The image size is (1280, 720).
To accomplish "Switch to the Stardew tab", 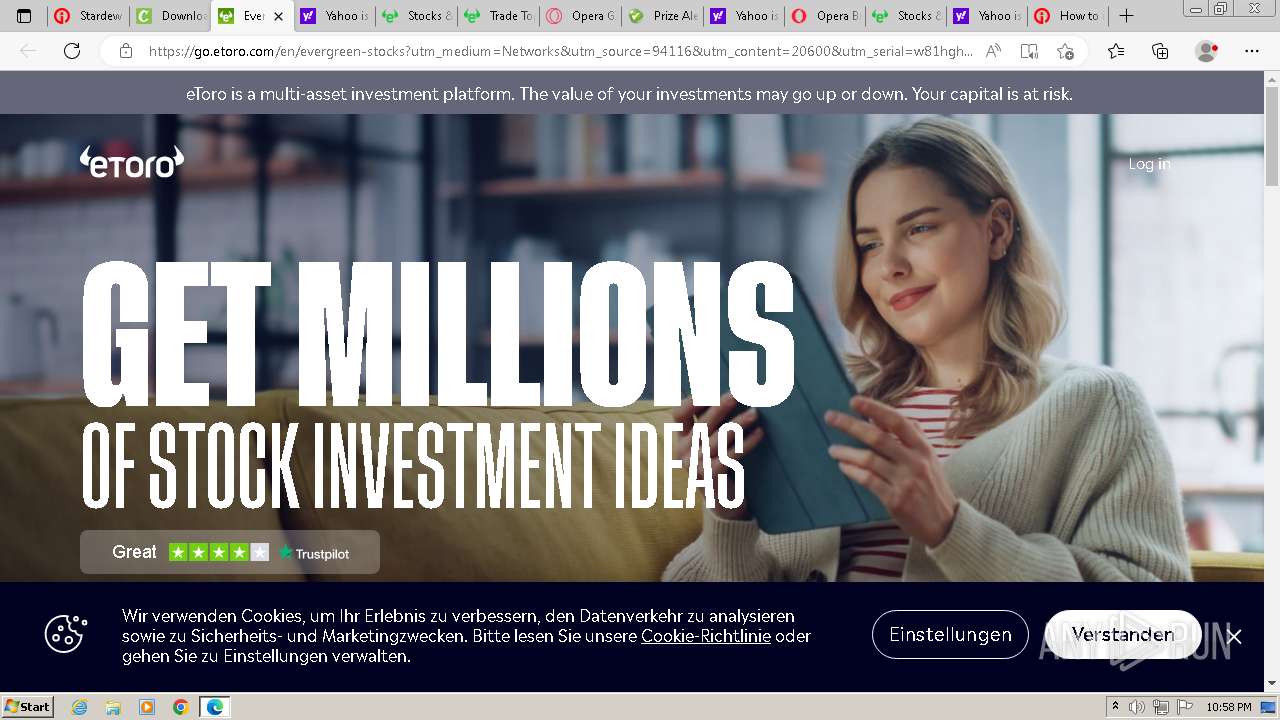I will point(89,16).
